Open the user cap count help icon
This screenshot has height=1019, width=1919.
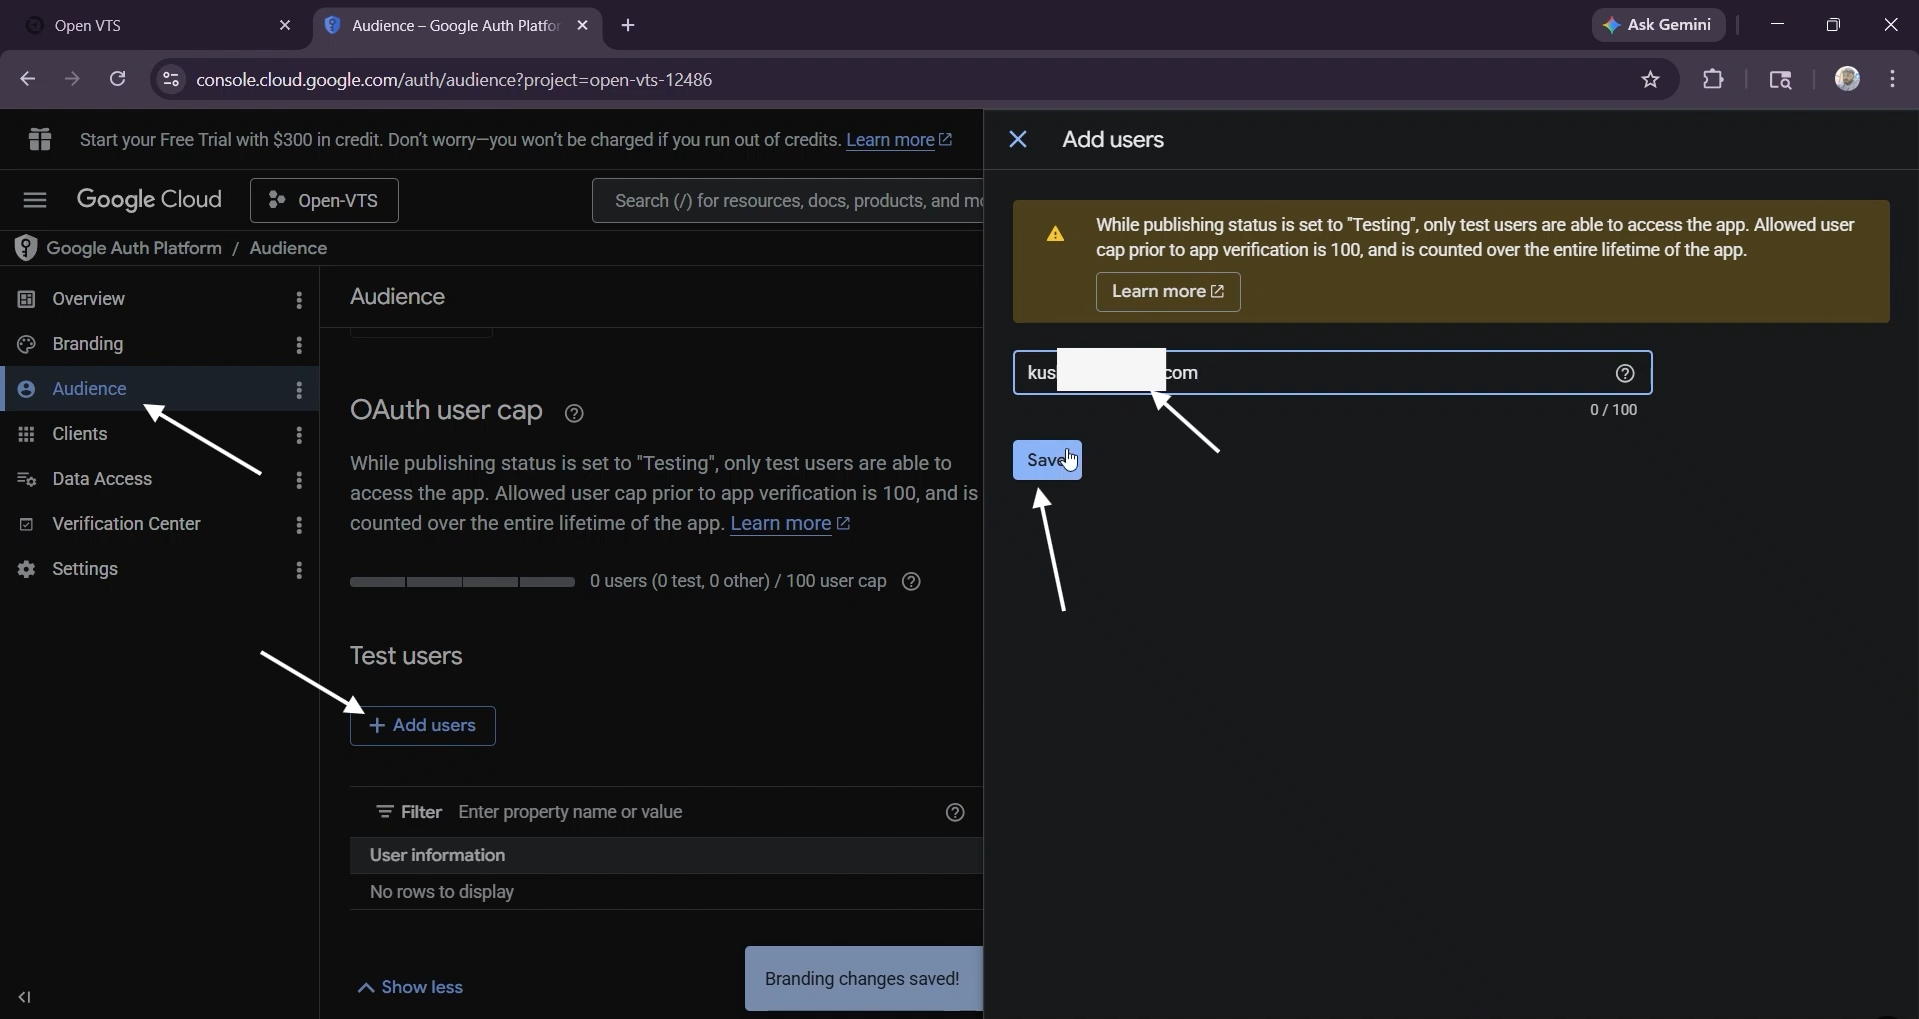tap(911, 582)
